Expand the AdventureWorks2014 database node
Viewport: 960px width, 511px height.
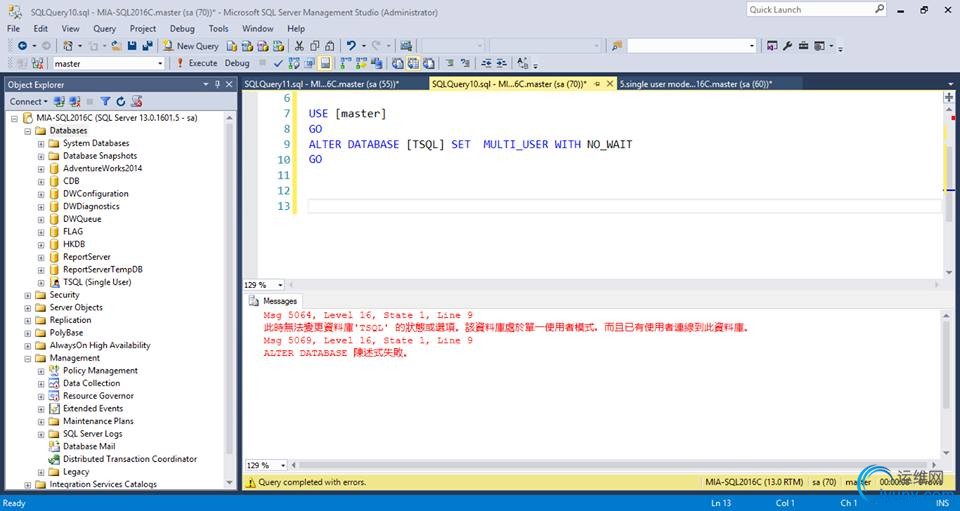point(41,169)
